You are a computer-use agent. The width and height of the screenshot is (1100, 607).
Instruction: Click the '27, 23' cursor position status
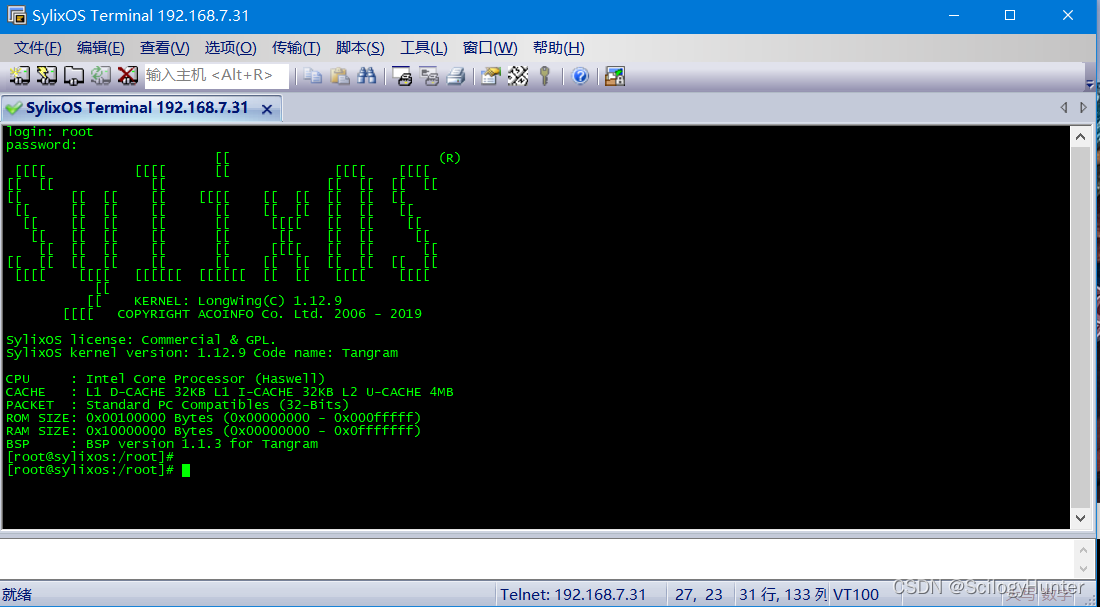[699, 595]
